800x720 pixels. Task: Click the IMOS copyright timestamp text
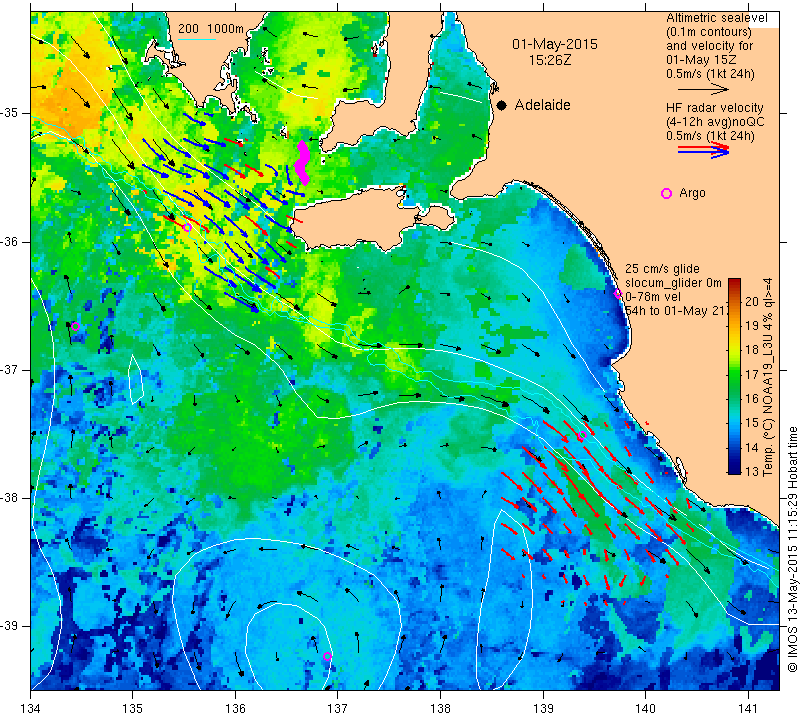pyautogui.click(x=792, y=549)
